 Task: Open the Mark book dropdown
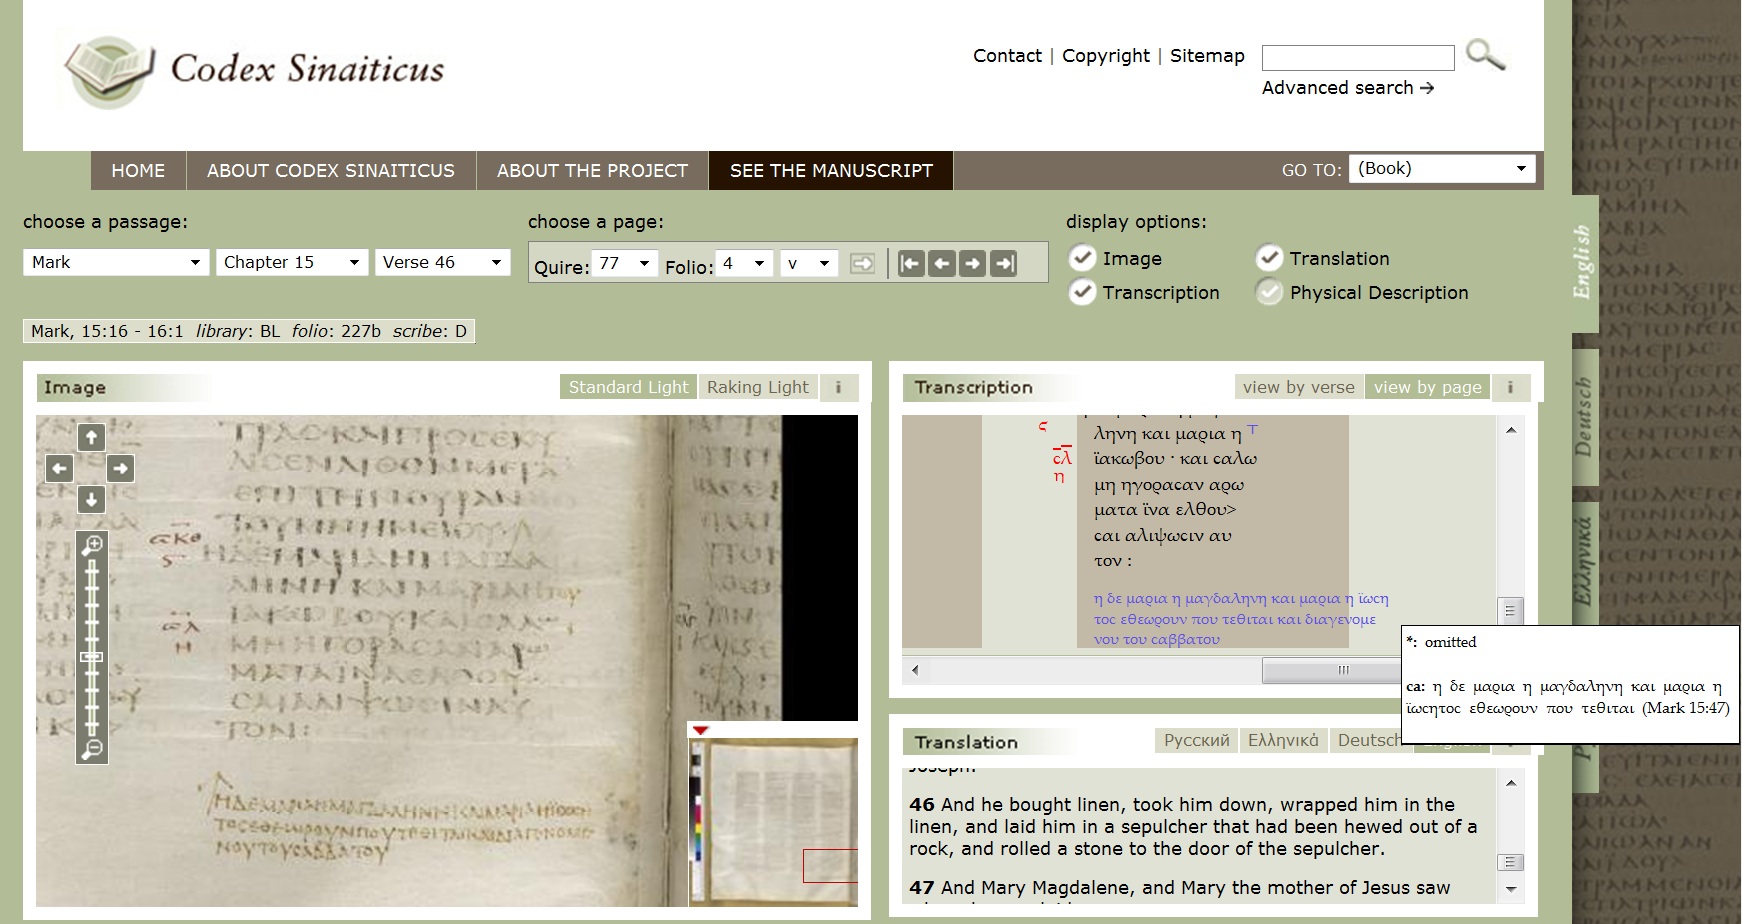pyautogui.click(x=116, y=262)
